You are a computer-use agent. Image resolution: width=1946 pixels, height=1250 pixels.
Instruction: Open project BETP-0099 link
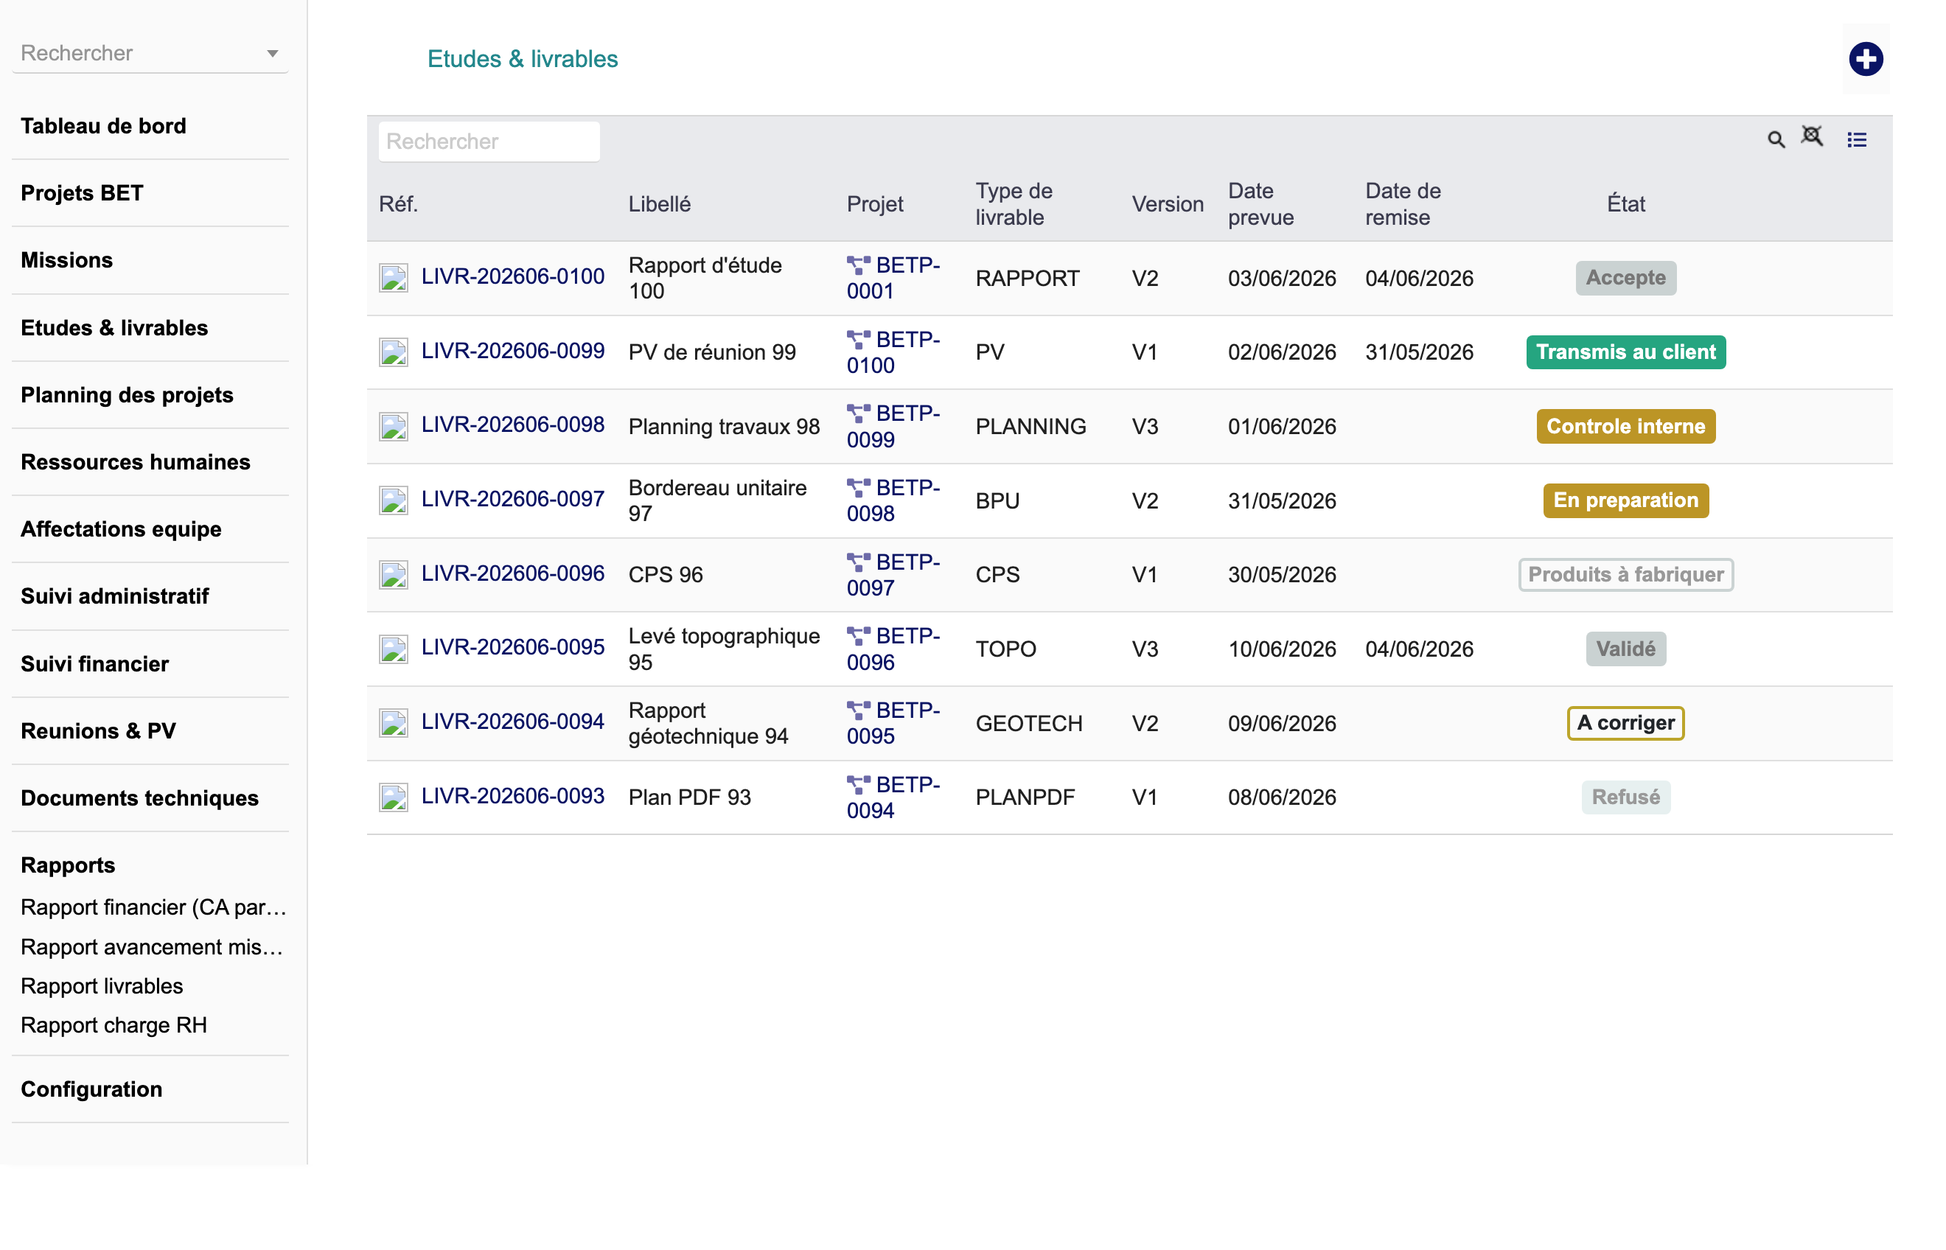click(x=893, y=426)
